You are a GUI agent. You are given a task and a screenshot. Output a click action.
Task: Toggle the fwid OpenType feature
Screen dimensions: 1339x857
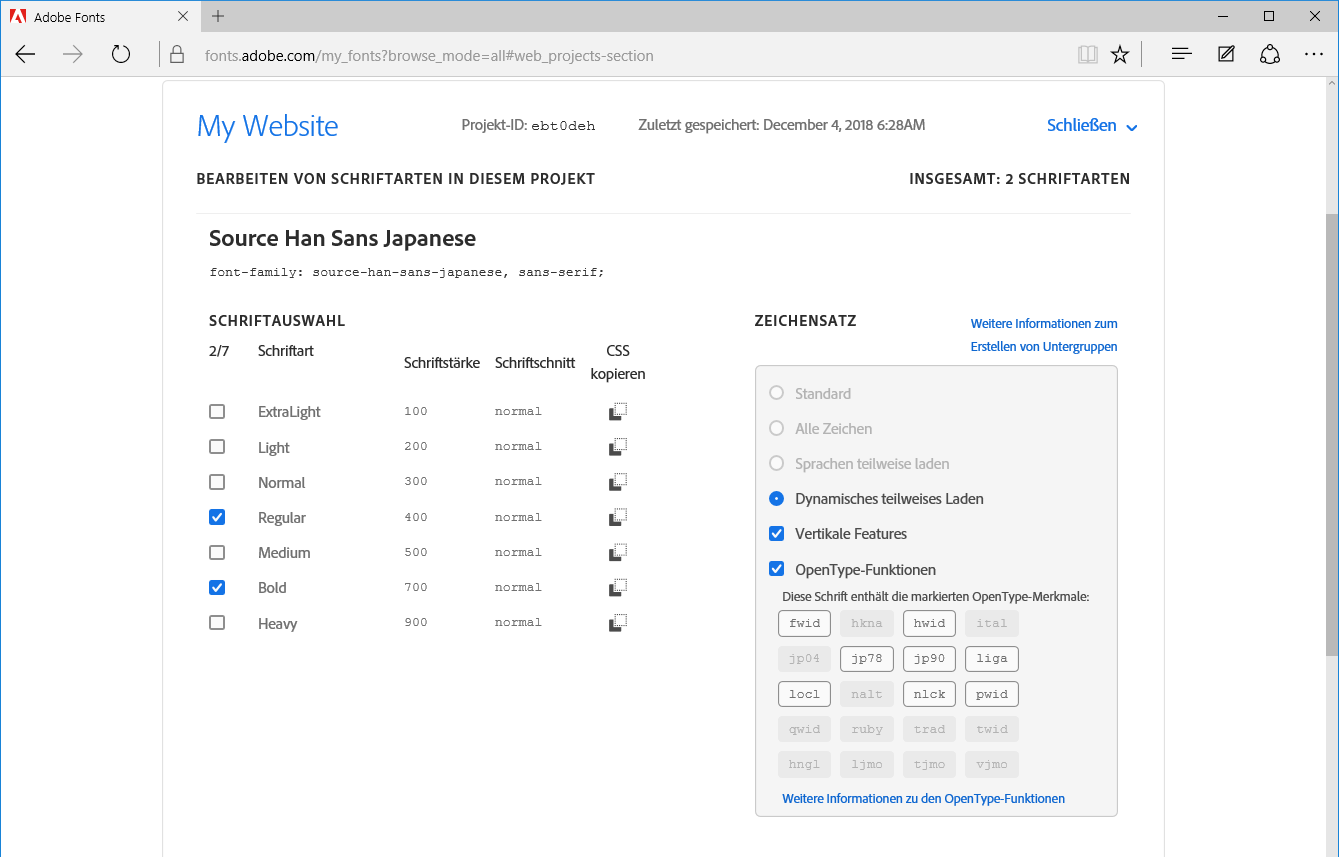tap(805, 623)
